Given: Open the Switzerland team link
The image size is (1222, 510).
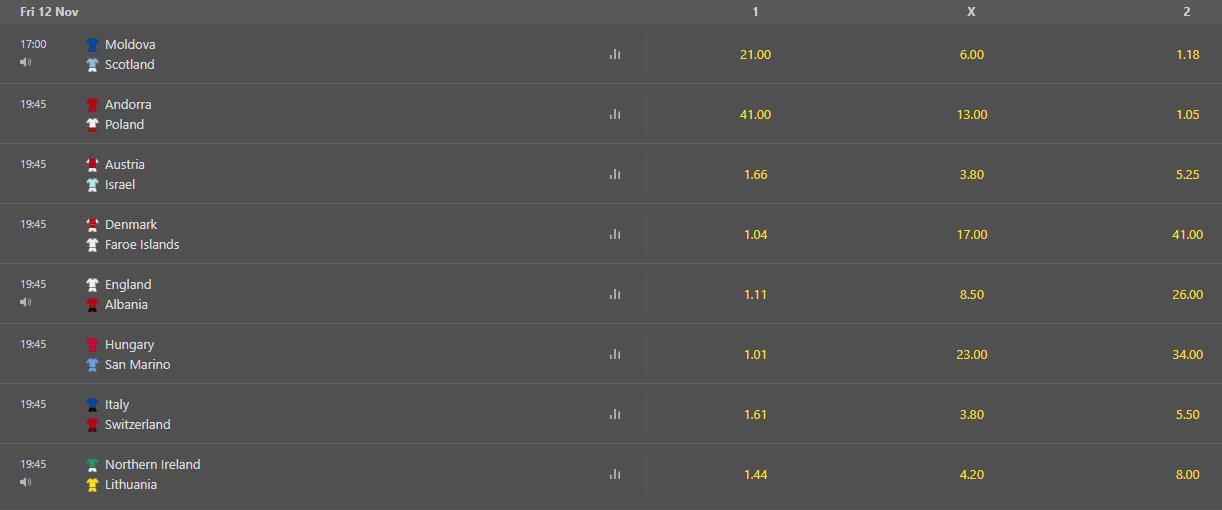Looking at the screenshot, I should 137,424.
